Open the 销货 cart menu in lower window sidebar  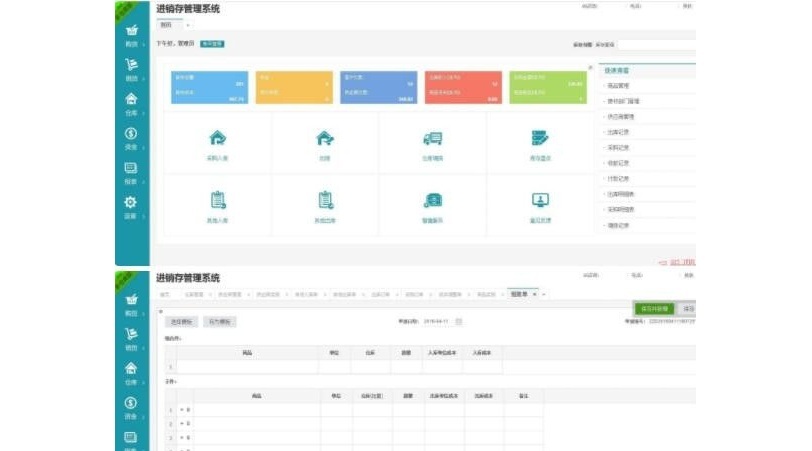pos(132,339)
